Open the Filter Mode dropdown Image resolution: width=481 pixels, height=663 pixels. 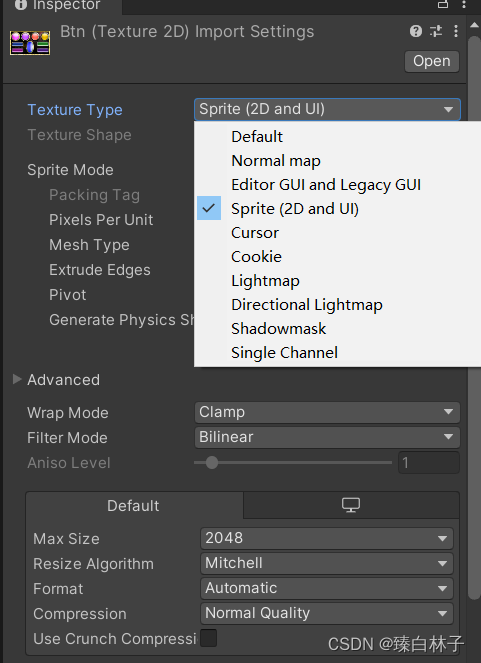327,437
